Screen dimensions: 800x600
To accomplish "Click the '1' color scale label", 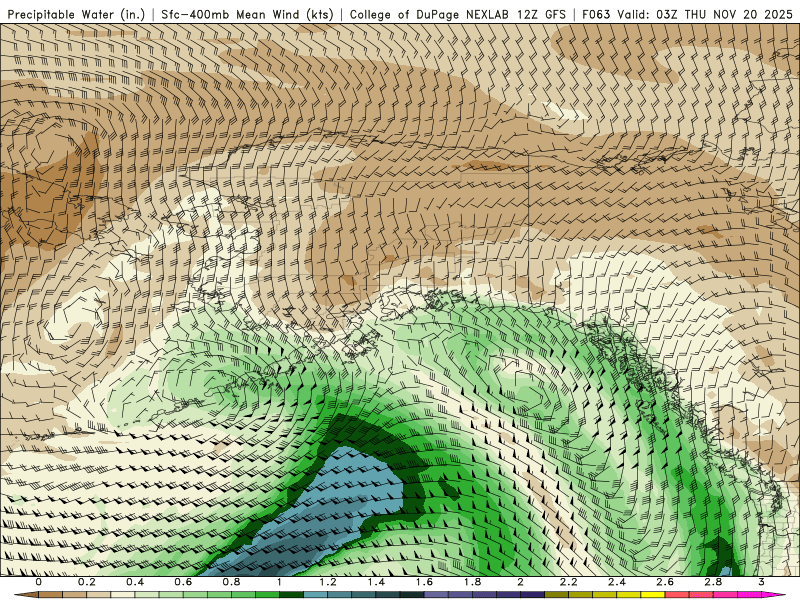I will [280, 582].
